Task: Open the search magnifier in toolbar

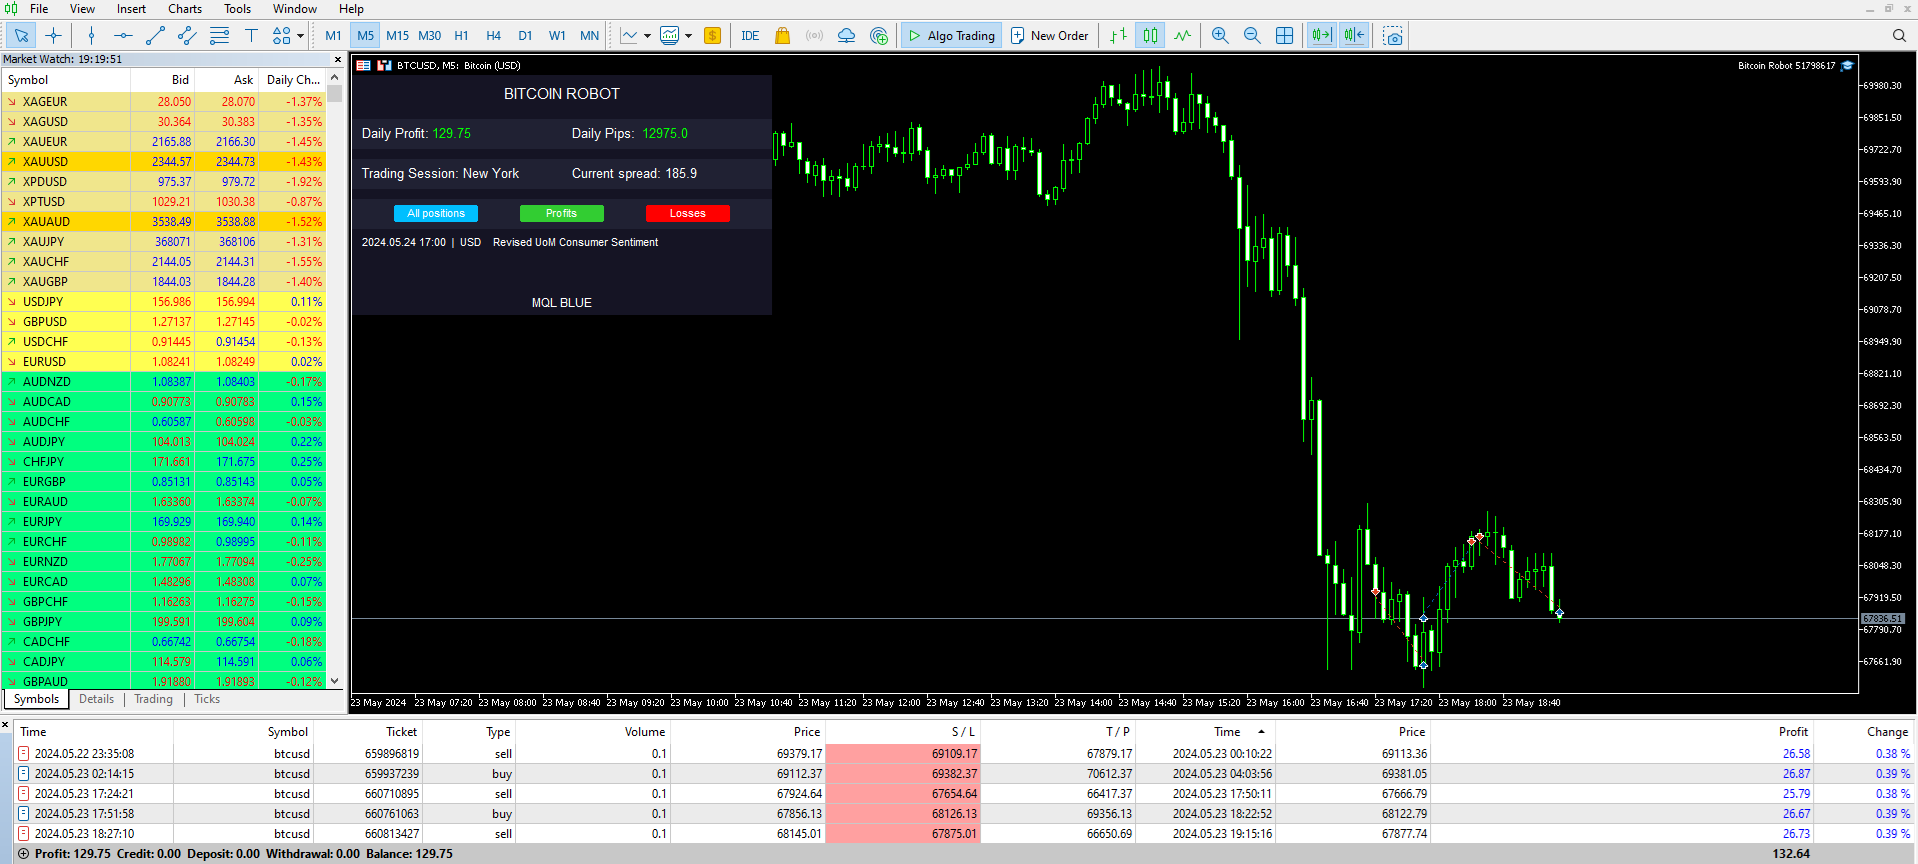Action: [1899, 36]
